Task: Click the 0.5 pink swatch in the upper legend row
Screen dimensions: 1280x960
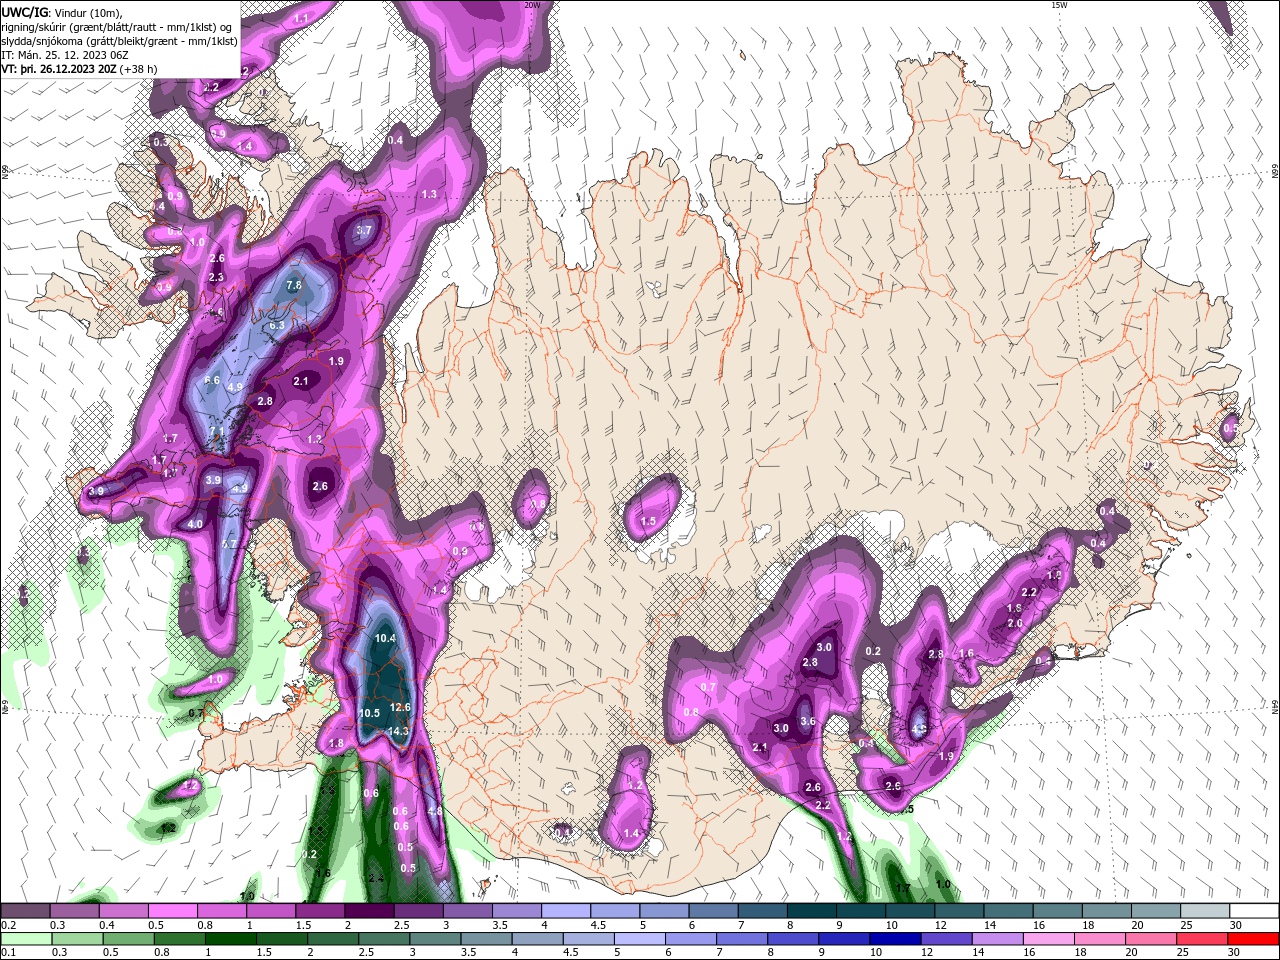Action: (x=172, y=911)
